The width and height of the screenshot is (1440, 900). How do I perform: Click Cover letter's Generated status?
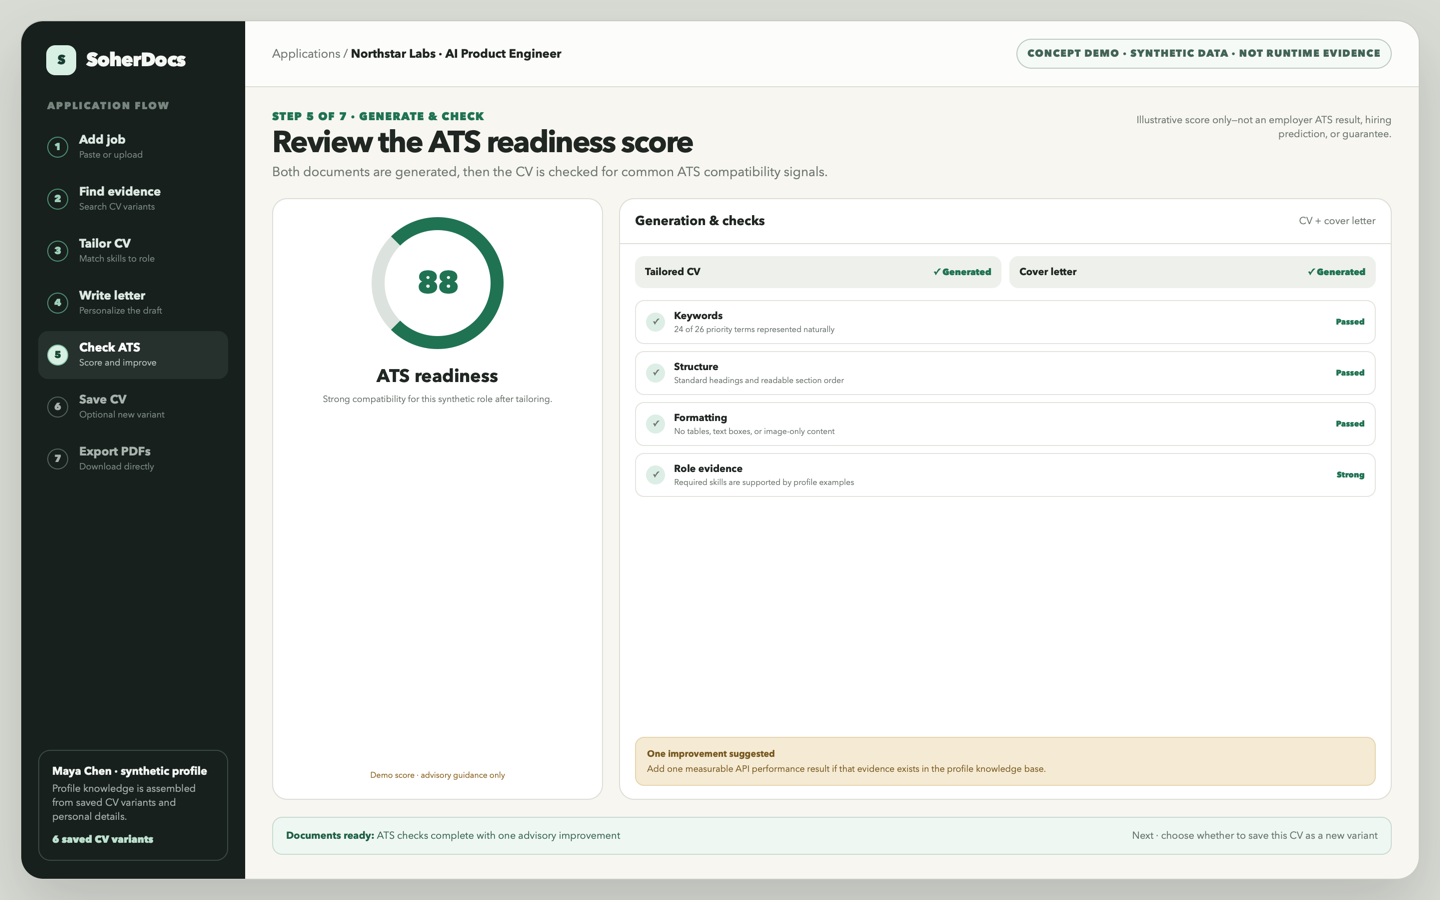[x=1336, y=272]
